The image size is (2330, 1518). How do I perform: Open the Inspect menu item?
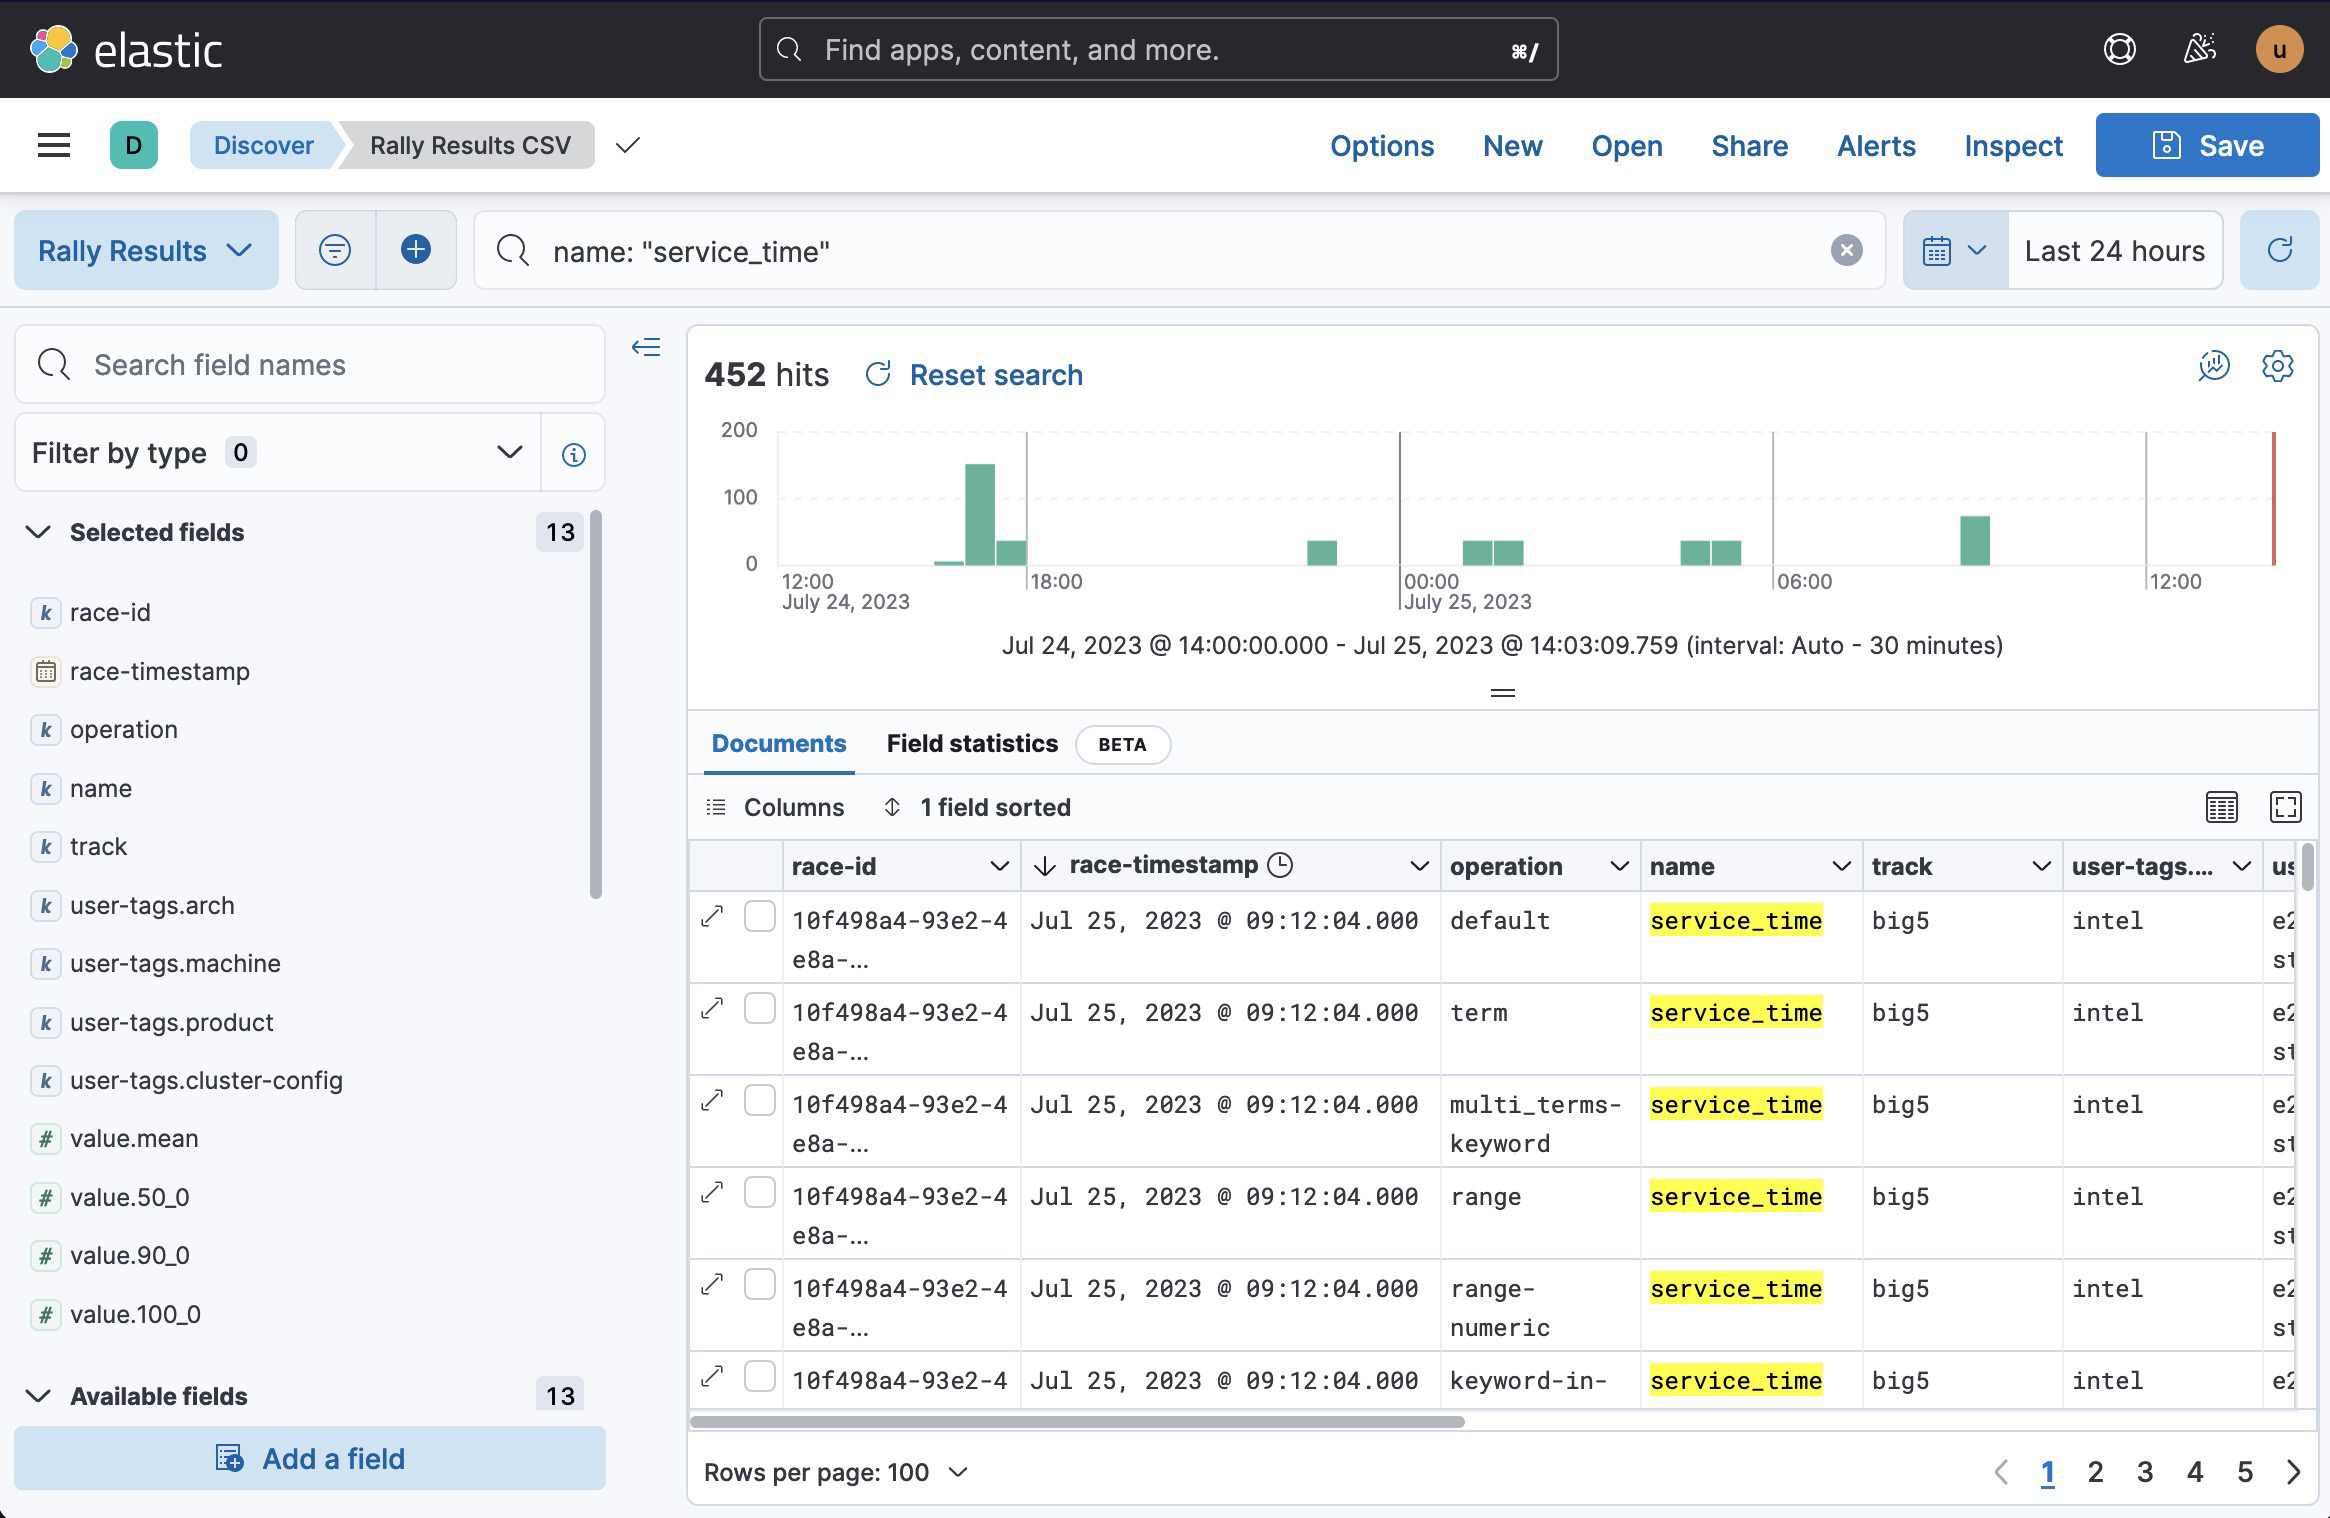pos(2013,146)
